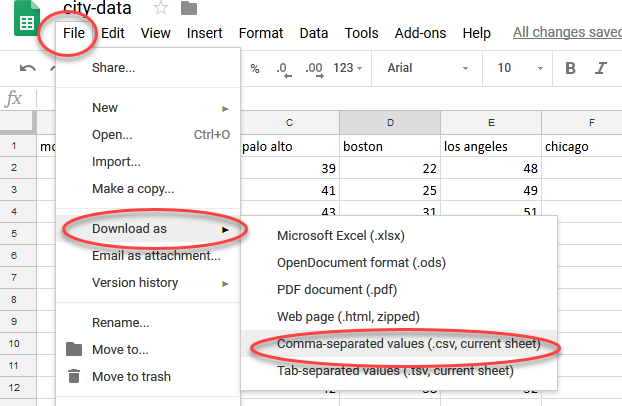This screenshot has height=406, width=622.
Task: Choose Share... from File menu
Action: click(148, 67)
